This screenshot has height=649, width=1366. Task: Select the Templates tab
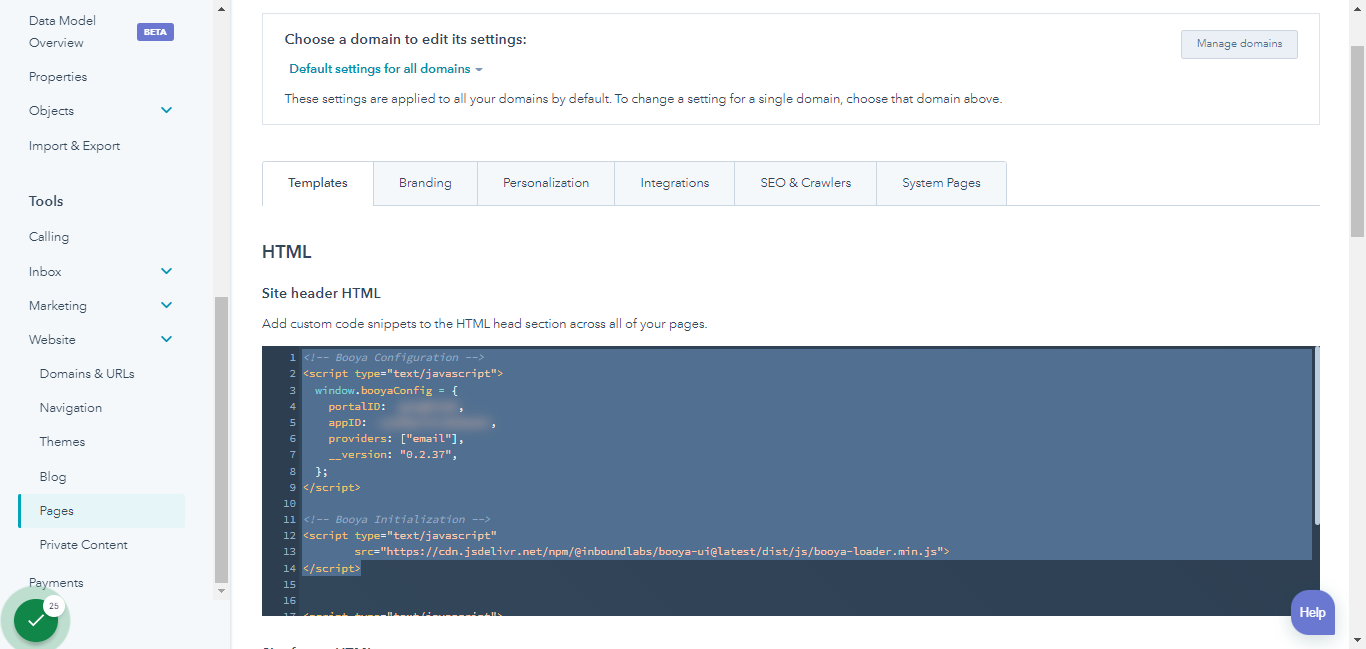coord(318,183)
